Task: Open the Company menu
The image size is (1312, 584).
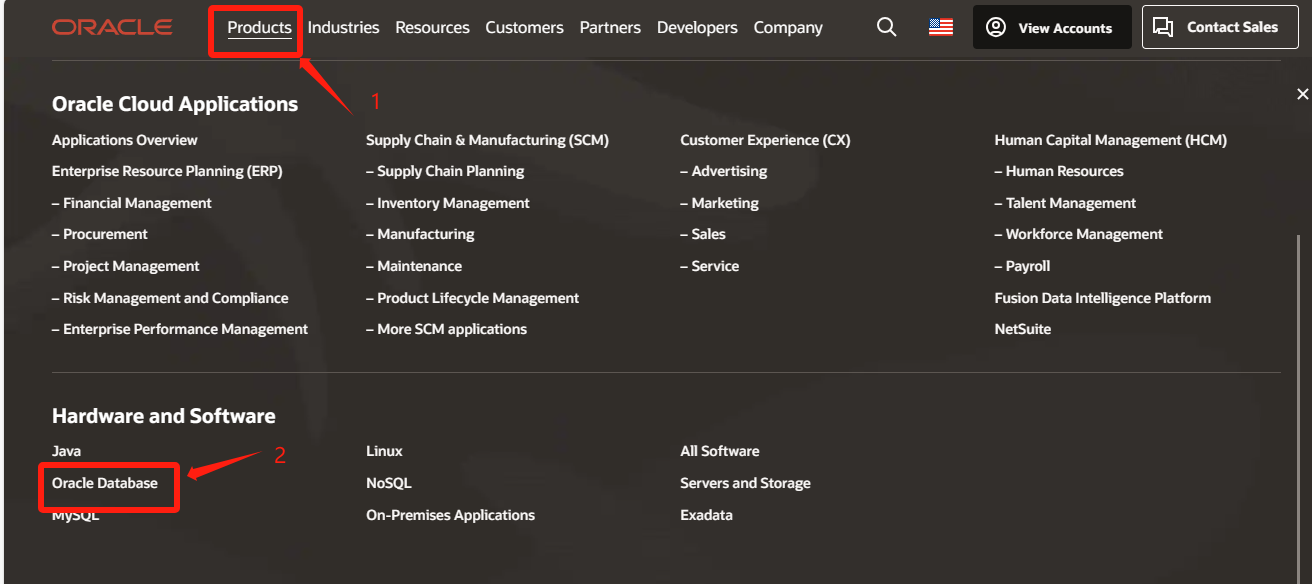Action: [788, 28]
